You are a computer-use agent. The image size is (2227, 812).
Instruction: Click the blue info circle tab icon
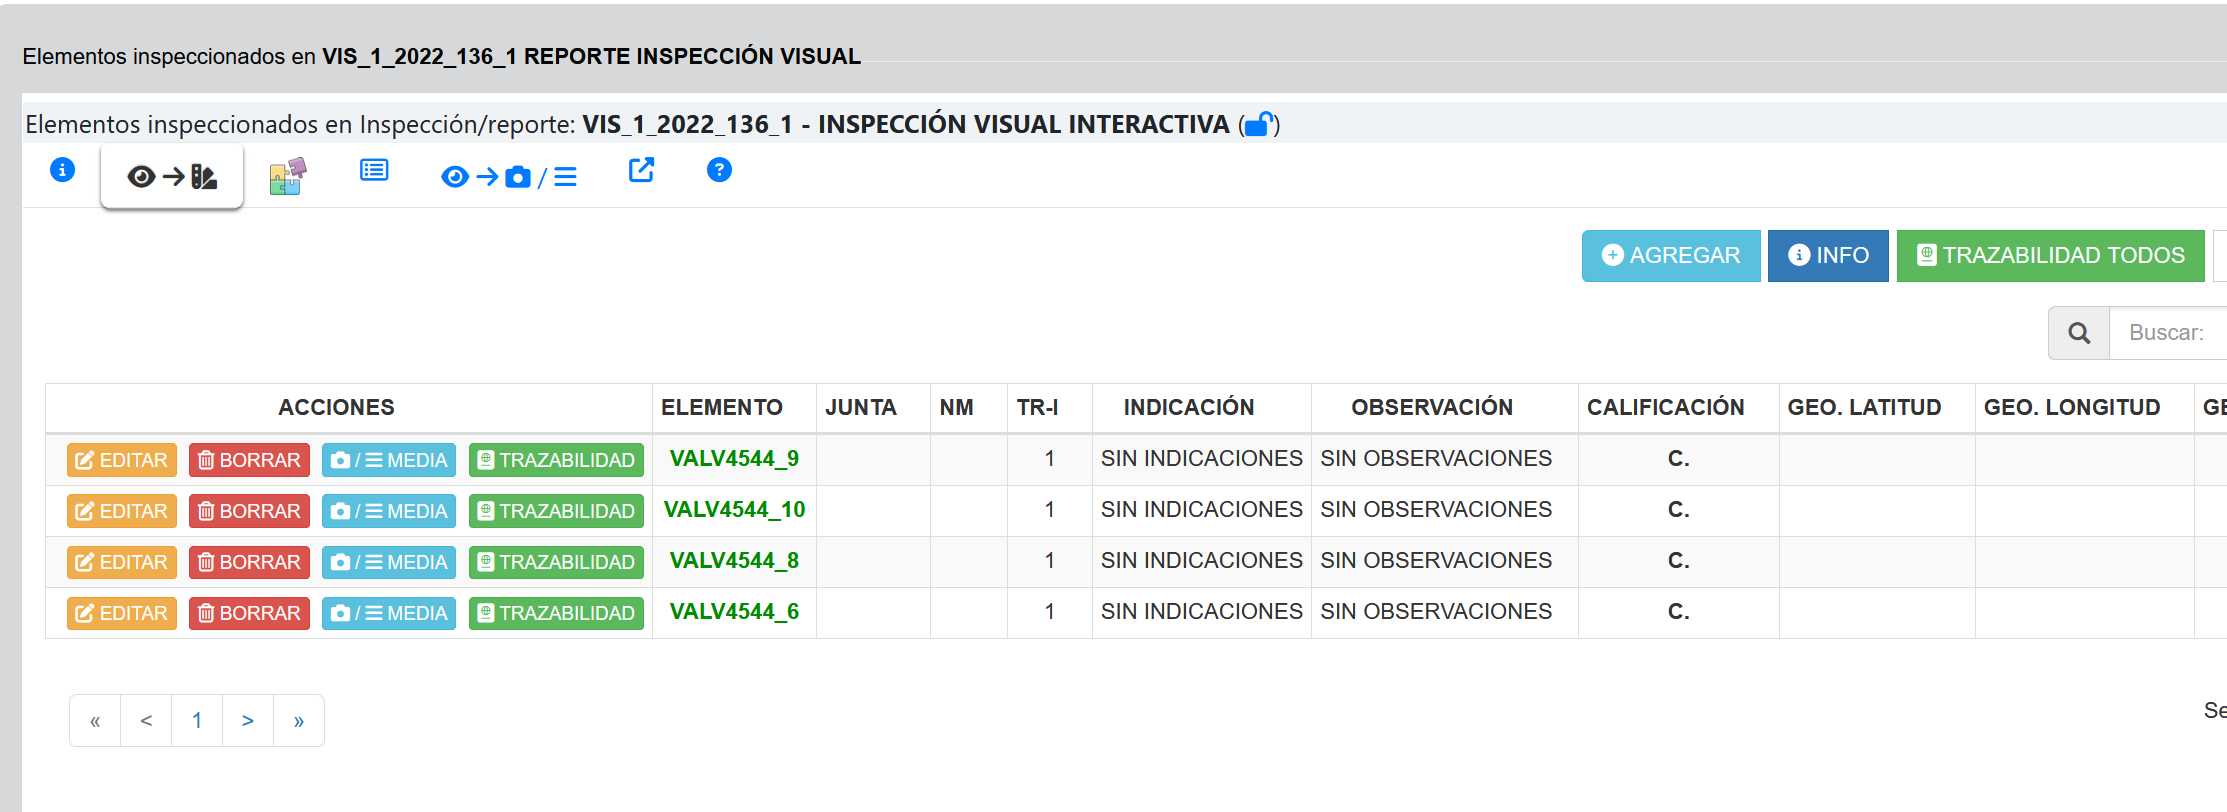[x=62, y=170]
